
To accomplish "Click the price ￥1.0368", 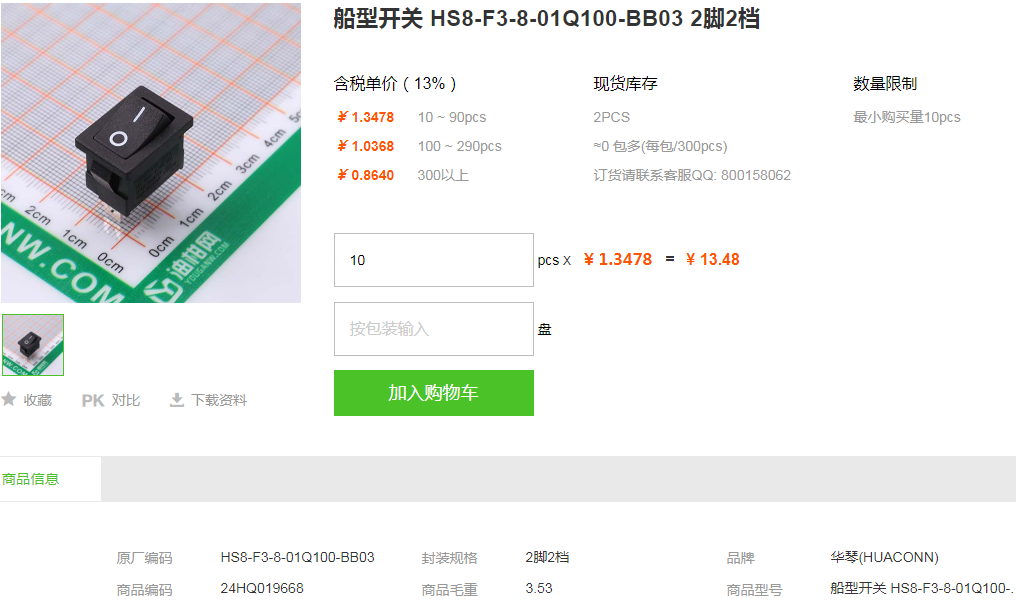I will tap(365, 146).
